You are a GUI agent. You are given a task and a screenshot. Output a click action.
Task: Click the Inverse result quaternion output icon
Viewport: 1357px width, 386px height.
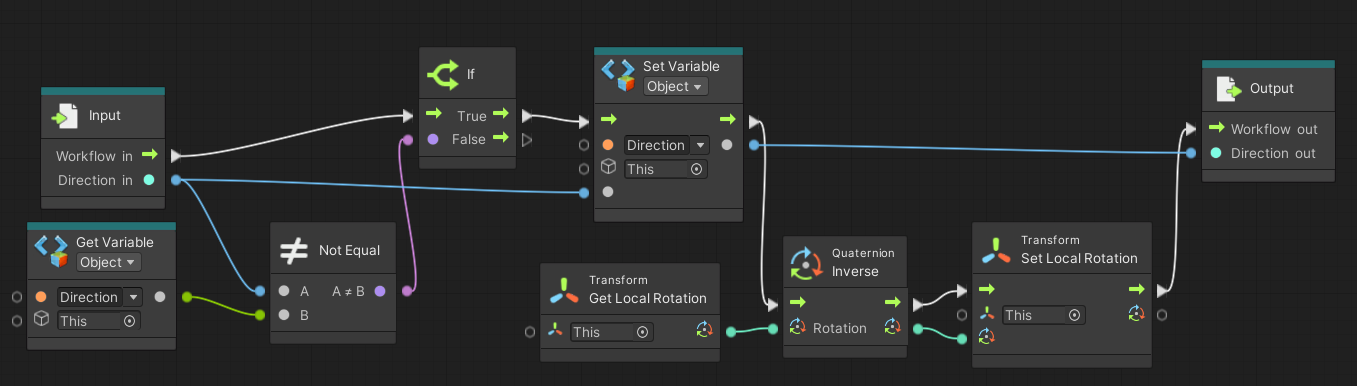[x=892, y=326]
